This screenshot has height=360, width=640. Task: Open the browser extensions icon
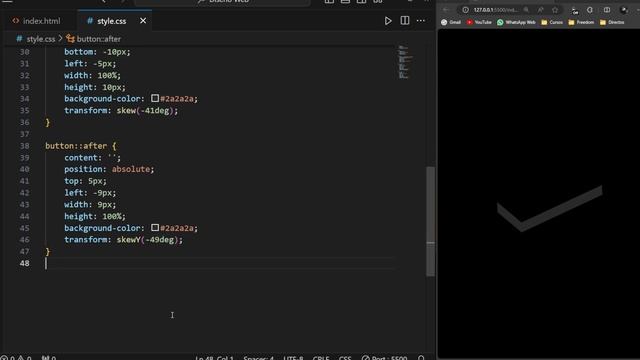(590, 10)
